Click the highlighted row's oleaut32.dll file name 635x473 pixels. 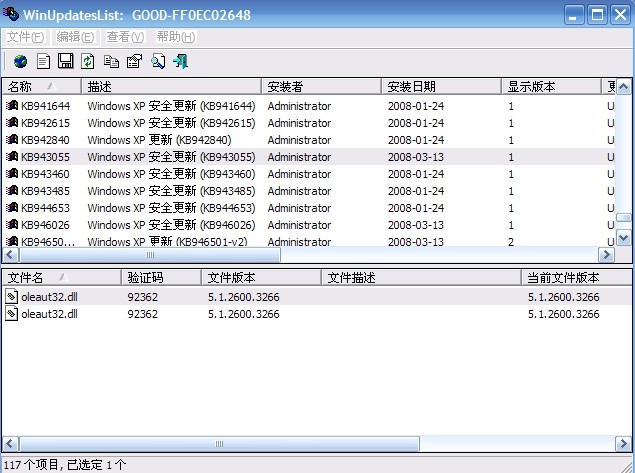[49, 297]
